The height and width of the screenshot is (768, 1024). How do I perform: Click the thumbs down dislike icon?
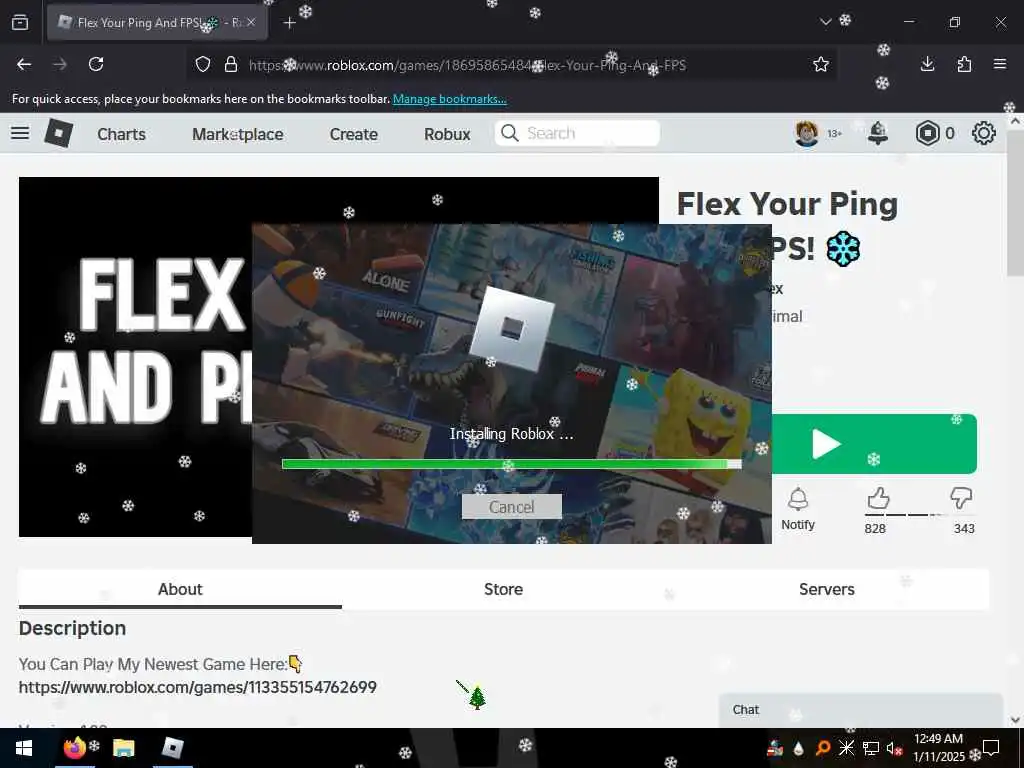[961, 498]
